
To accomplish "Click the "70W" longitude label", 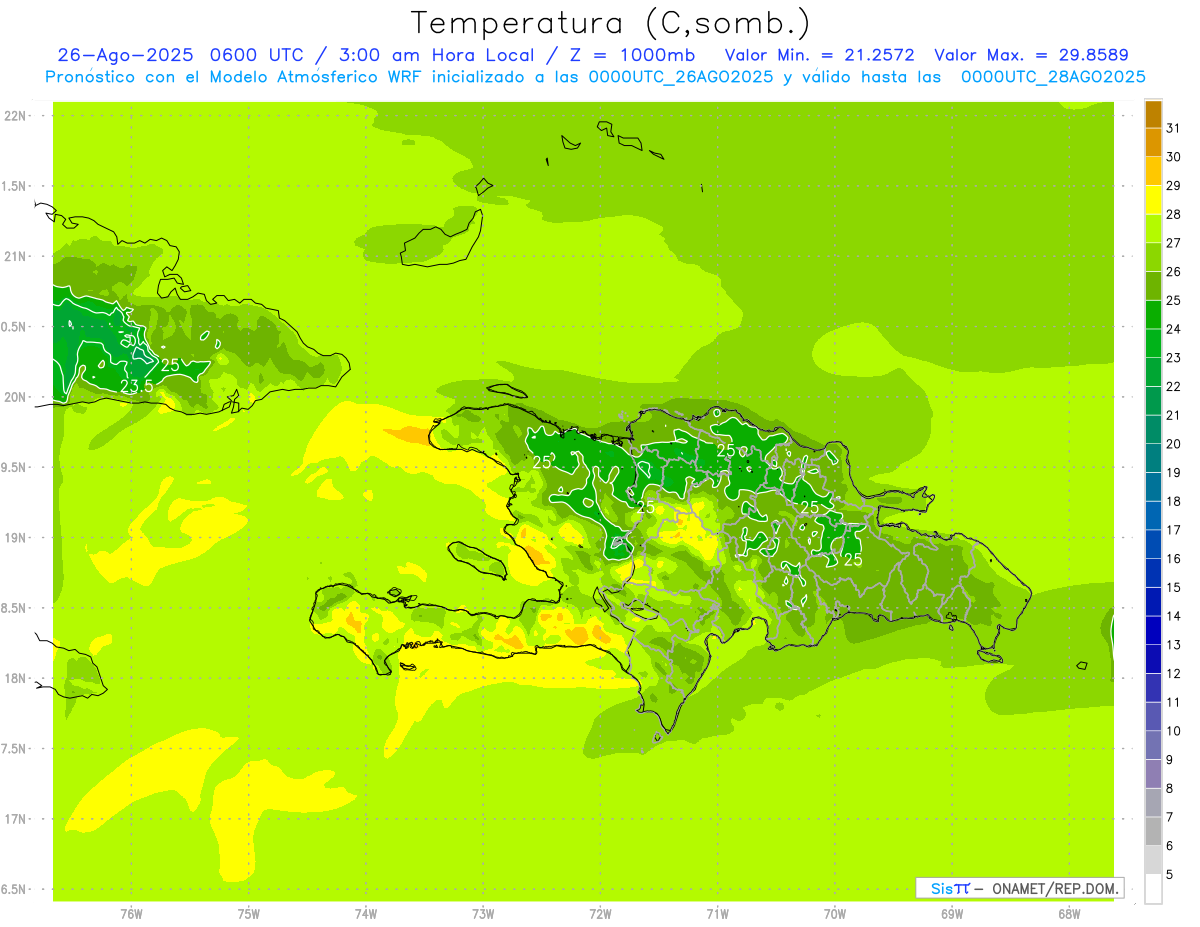I will (835, 914).
